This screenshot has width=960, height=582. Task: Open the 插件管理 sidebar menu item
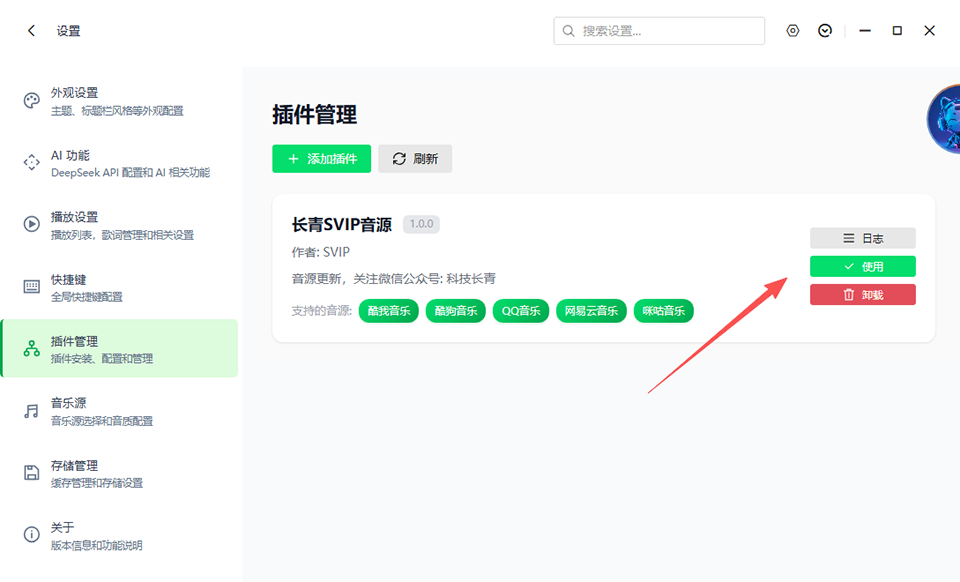point(120,349)
